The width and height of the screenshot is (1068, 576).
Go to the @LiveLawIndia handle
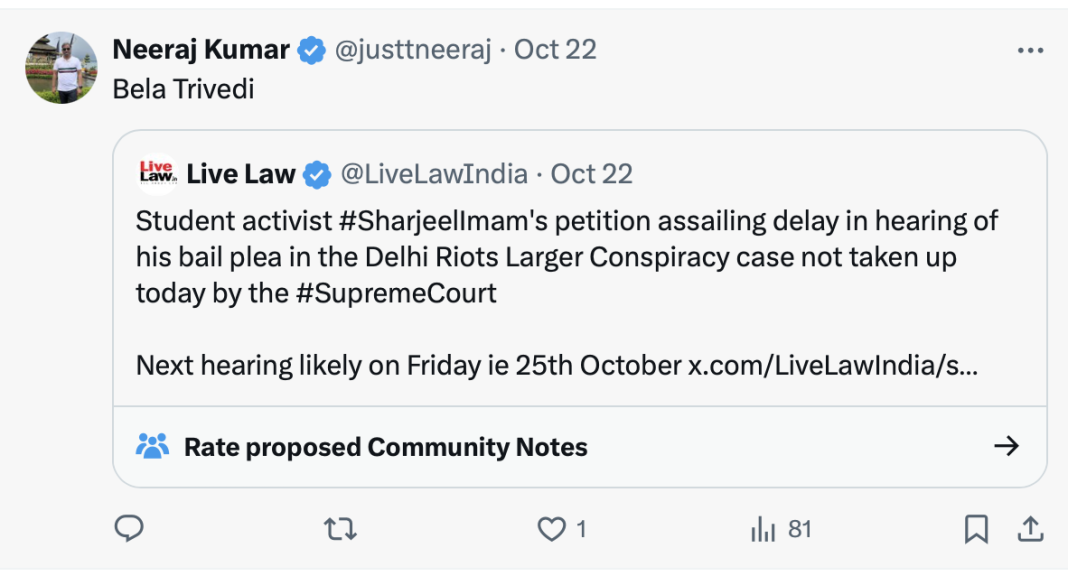(434, 174)
